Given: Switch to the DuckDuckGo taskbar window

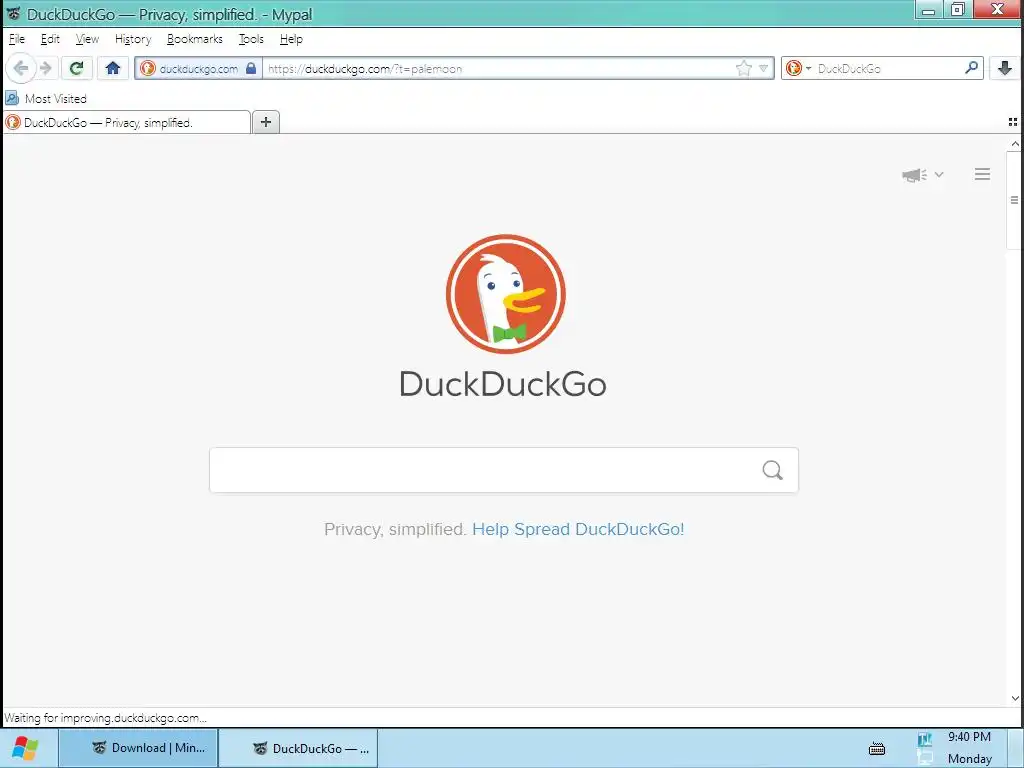Looking at the screenshot, I should 298,748.
